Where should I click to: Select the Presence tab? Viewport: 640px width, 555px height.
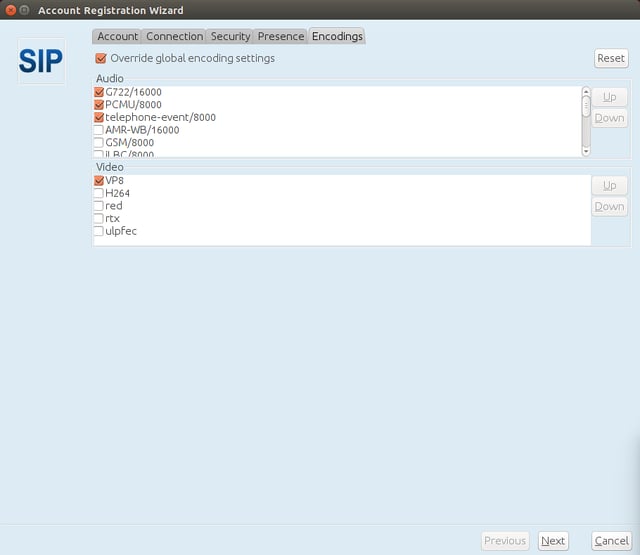point(281,36)
